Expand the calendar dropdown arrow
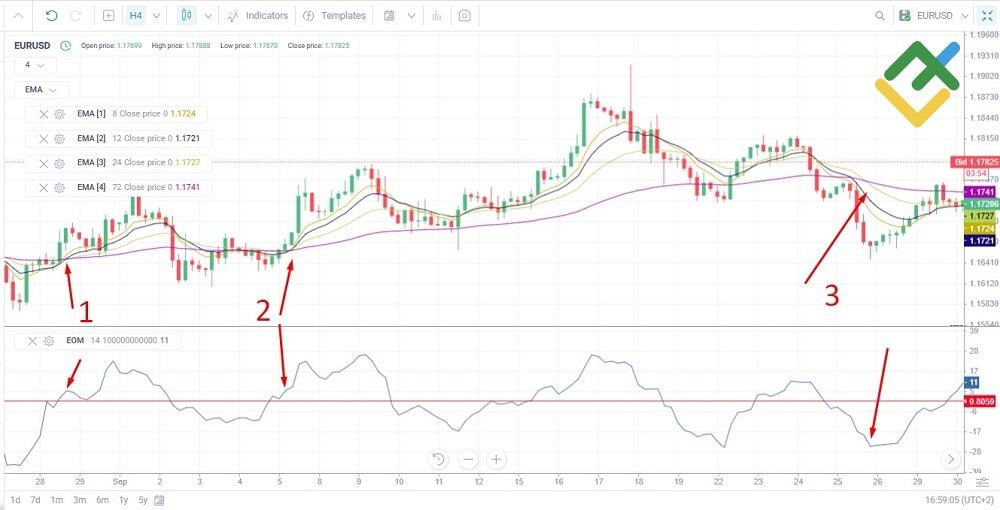 (411, 15)
